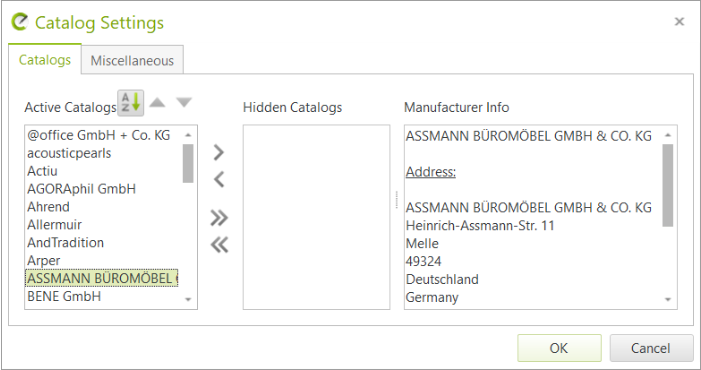
Task: Move all catalogs to active with double left arrows
Action: [x=219, y=244]
